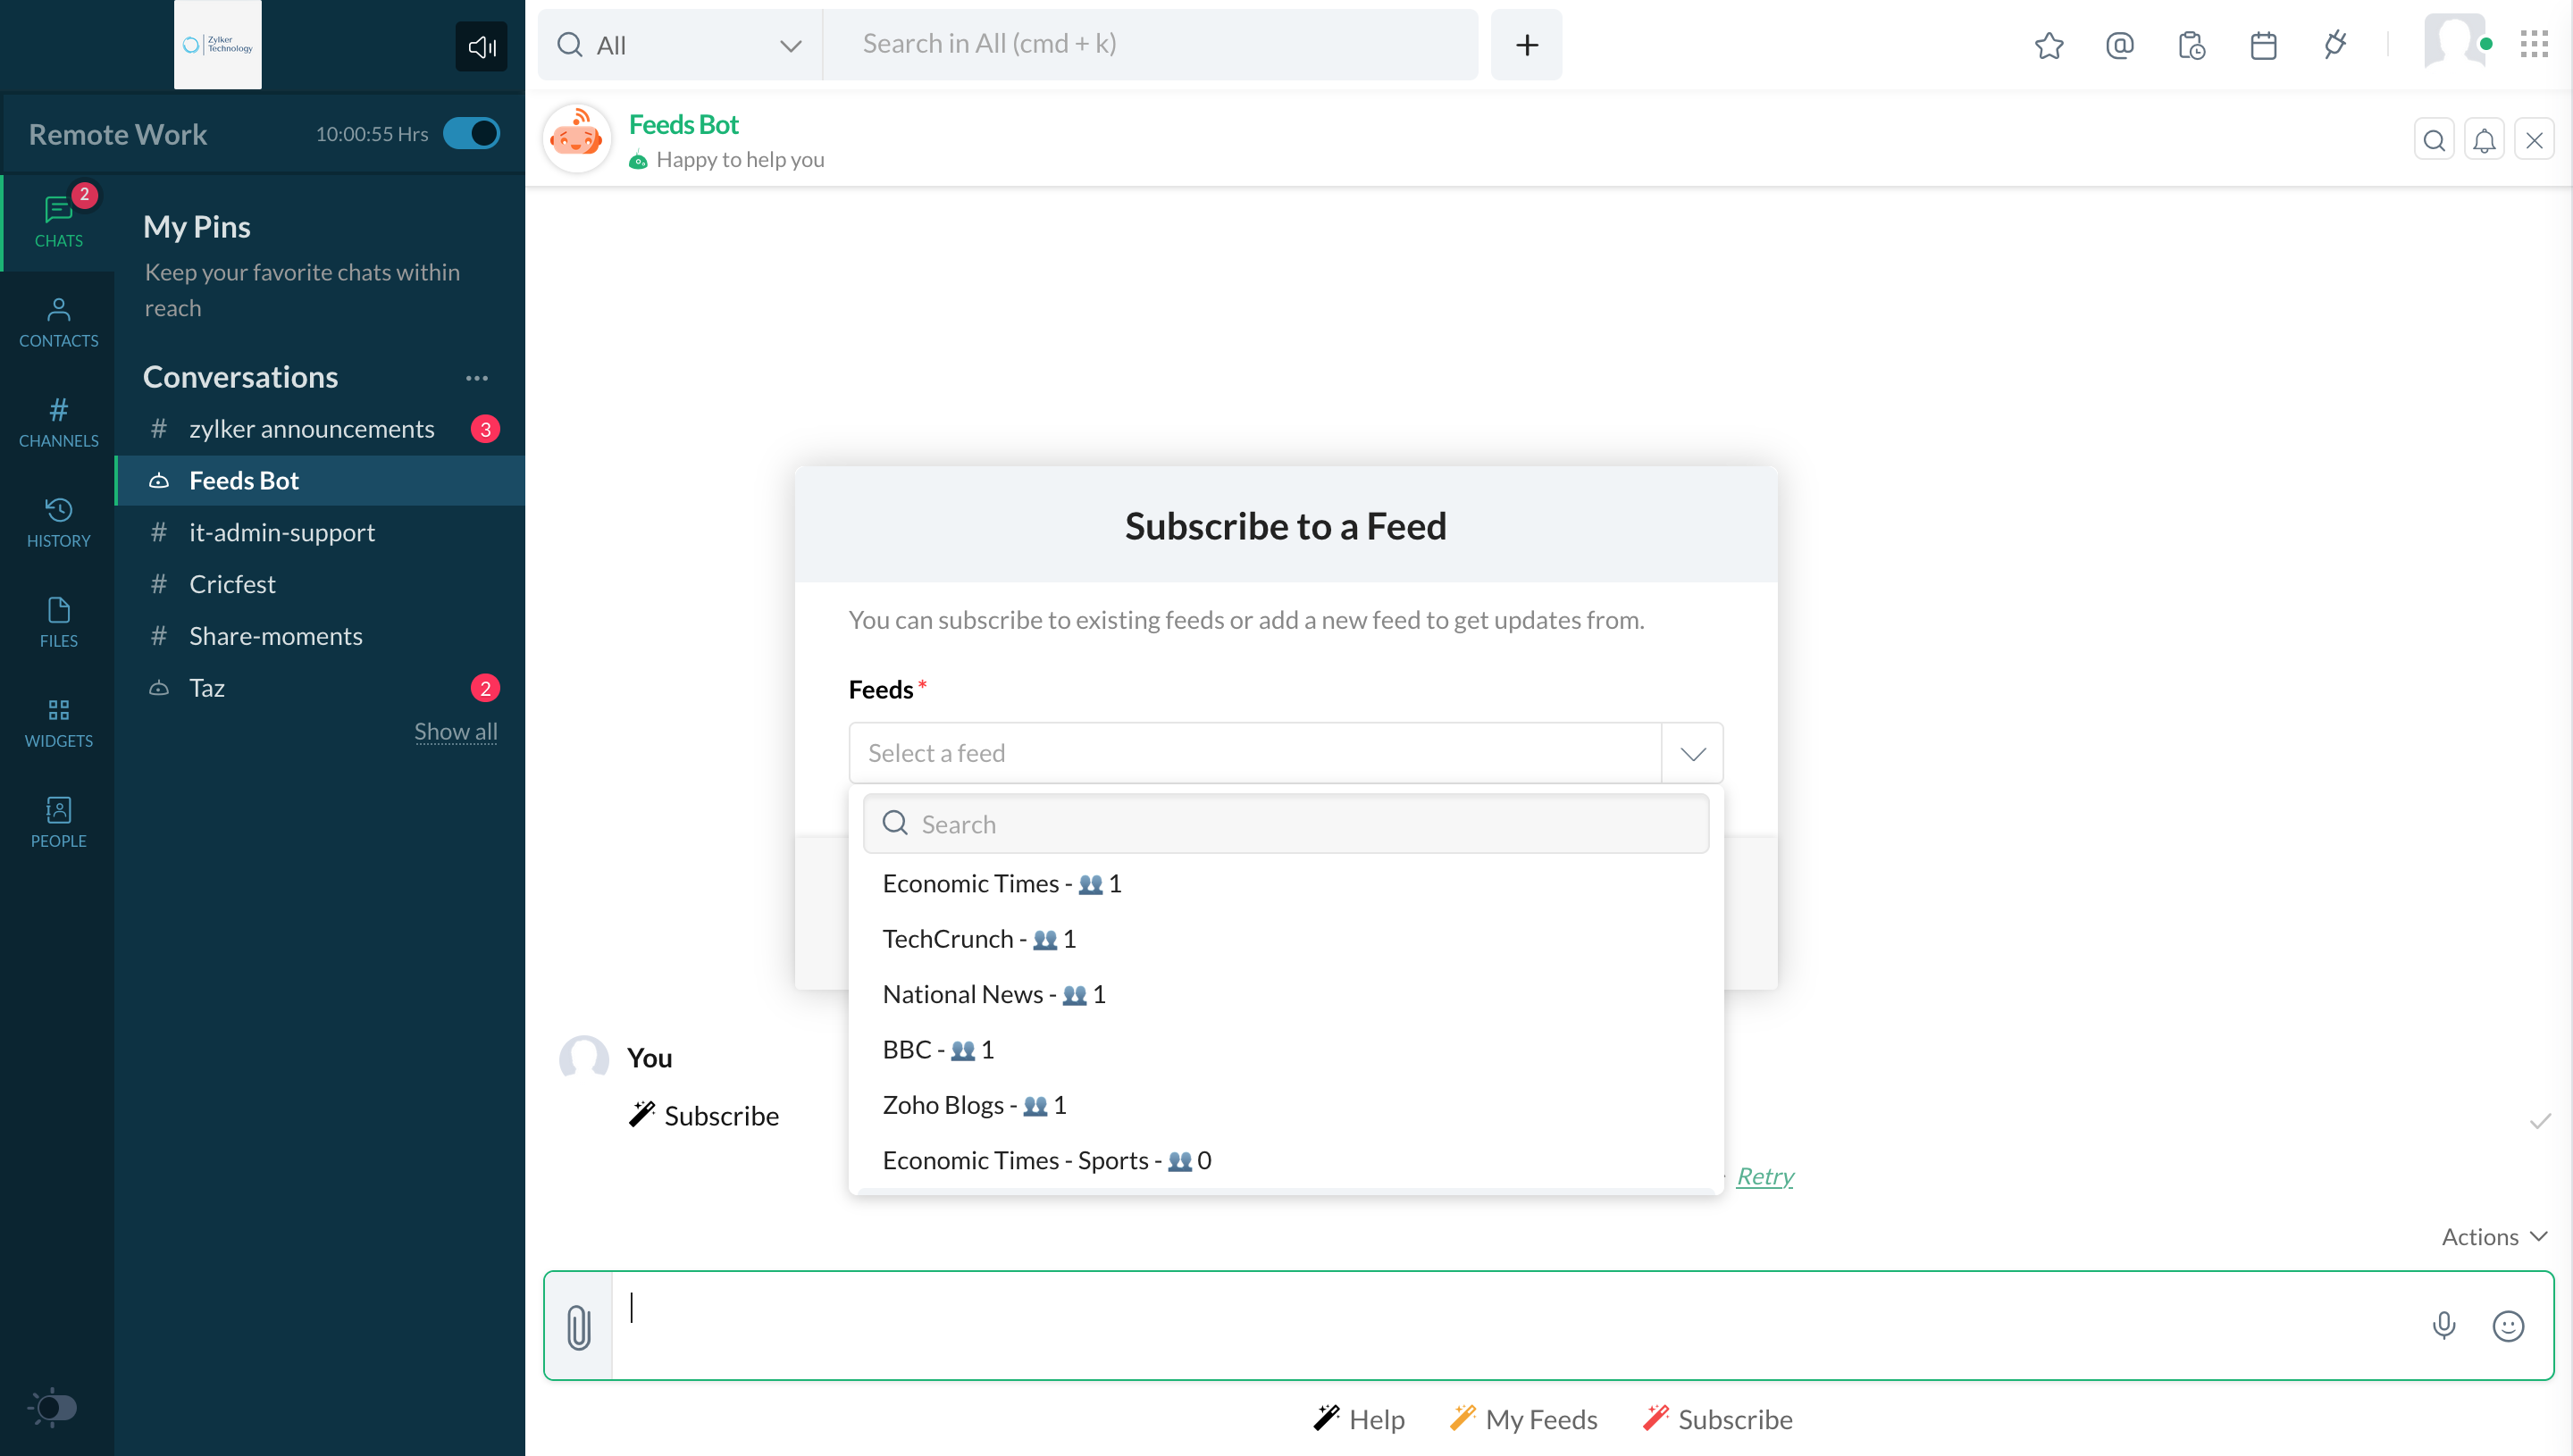
Task: Expand the Select a feed dropdown
Action: pyautogui.click(x=1692, y=753)
